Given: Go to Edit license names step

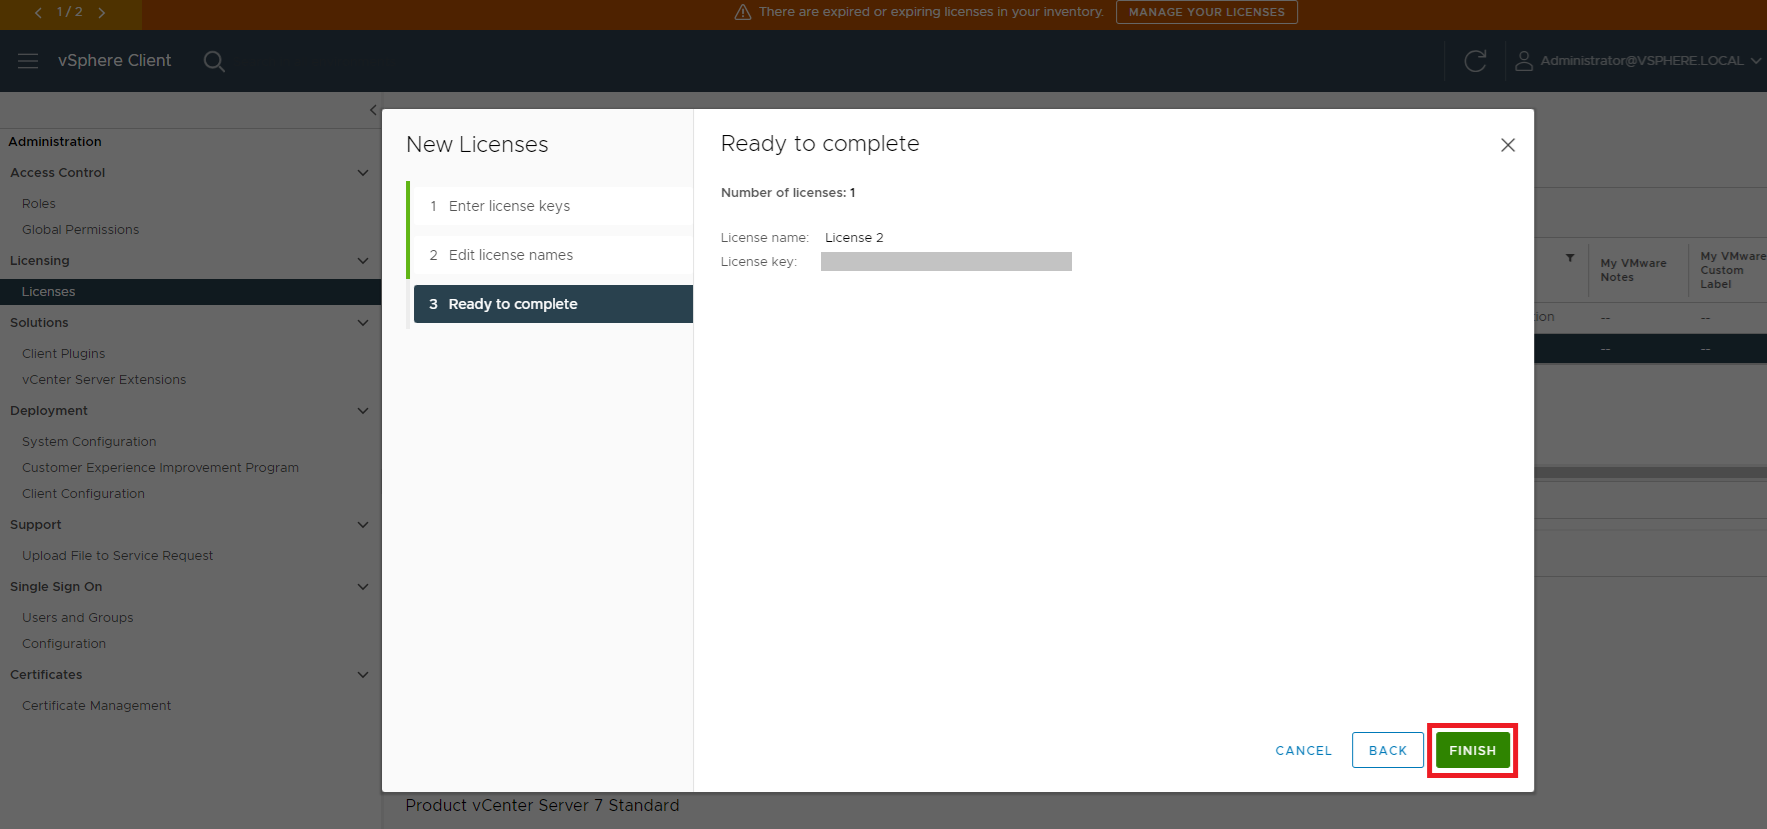Looking at the screenshot, I should coord(510,255).
